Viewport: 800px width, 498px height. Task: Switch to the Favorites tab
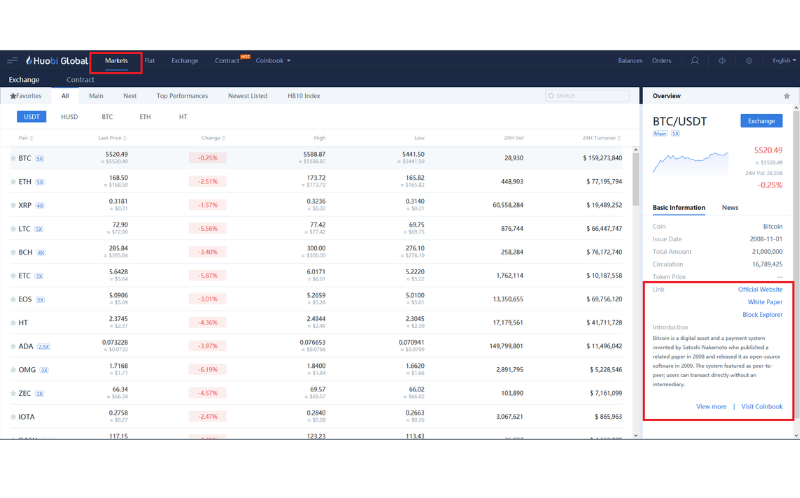[26, 96]
